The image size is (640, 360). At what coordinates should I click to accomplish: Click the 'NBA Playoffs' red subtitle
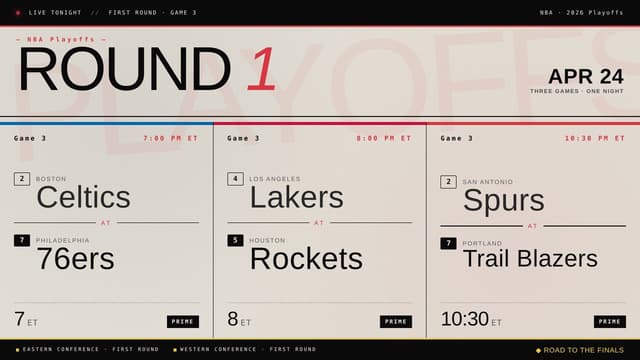coord(61,40)
